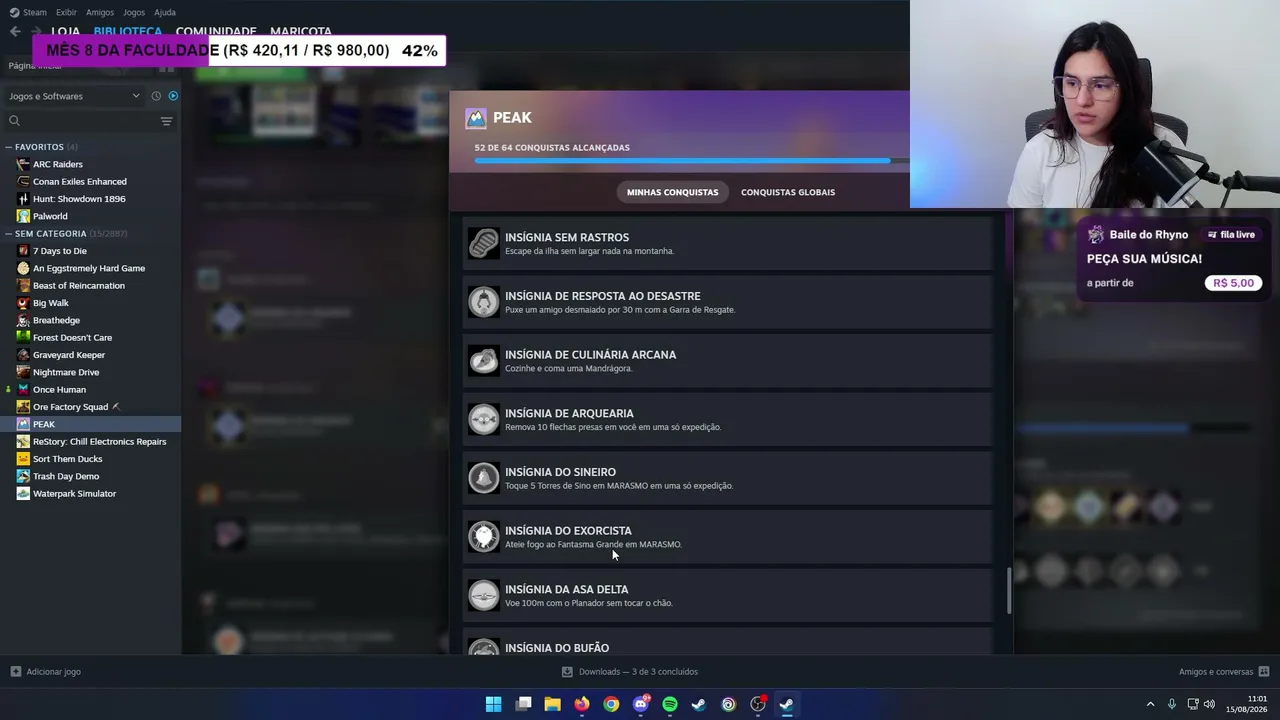Open the Downloads status link
Screen dimensions: 1280x720
point(630,672)
